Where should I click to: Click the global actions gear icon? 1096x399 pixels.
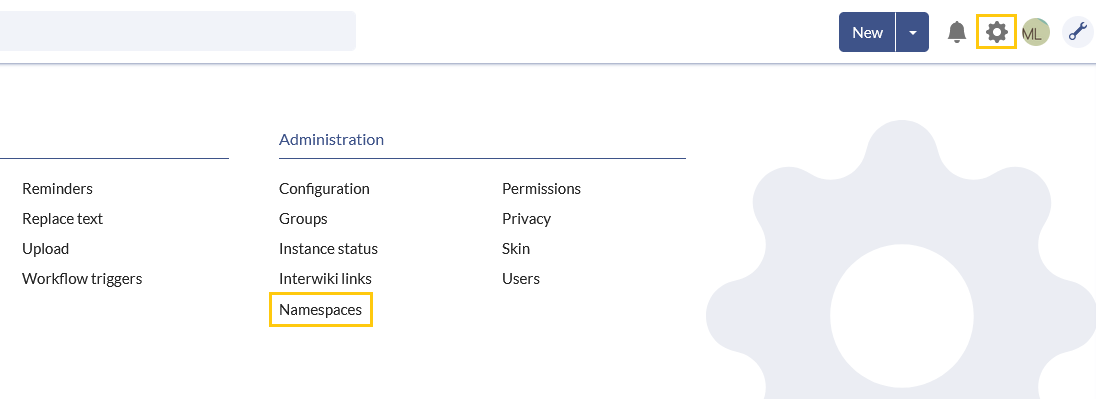(x=996, y=31)
